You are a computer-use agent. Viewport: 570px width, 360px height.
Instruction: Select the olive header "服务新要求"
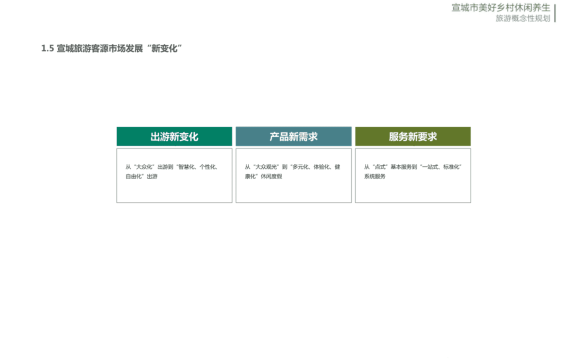(413, 136)
